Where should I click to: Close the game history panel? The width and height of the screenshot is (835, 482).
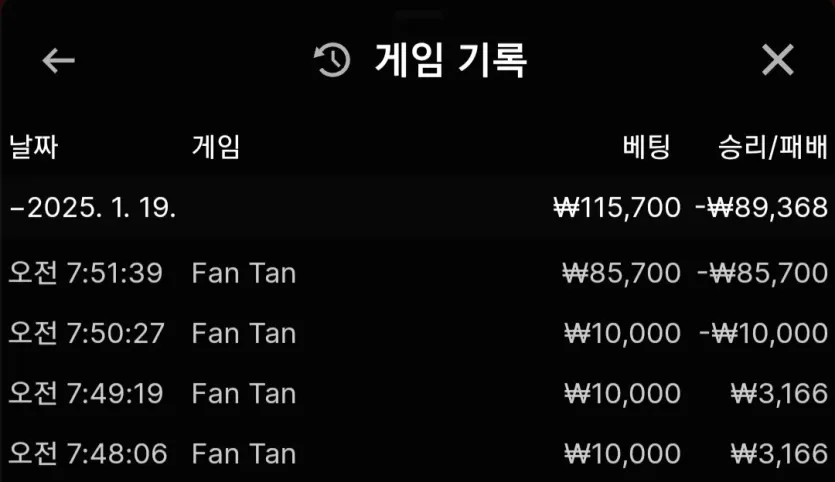tap(777, 60)
